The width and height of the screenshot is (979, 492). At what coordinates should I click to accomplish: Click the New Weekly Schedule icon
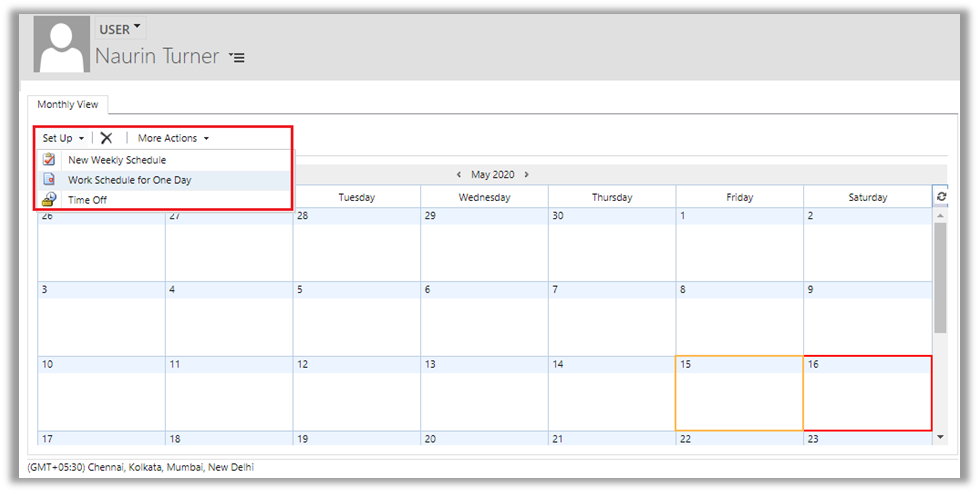tap(49, 160)
